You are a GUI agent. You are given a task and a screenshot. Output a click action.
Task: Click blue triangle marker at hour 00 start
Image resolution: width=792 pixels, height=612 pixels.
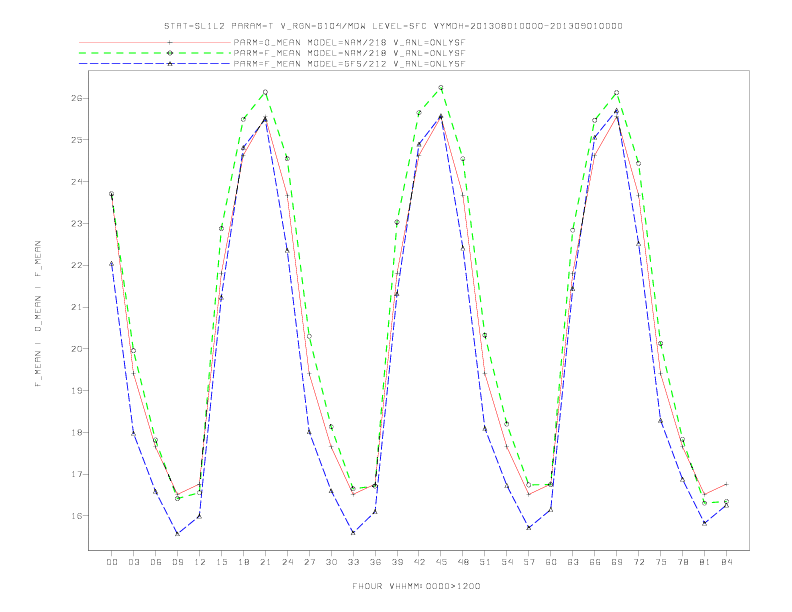(x=112, y=264)
